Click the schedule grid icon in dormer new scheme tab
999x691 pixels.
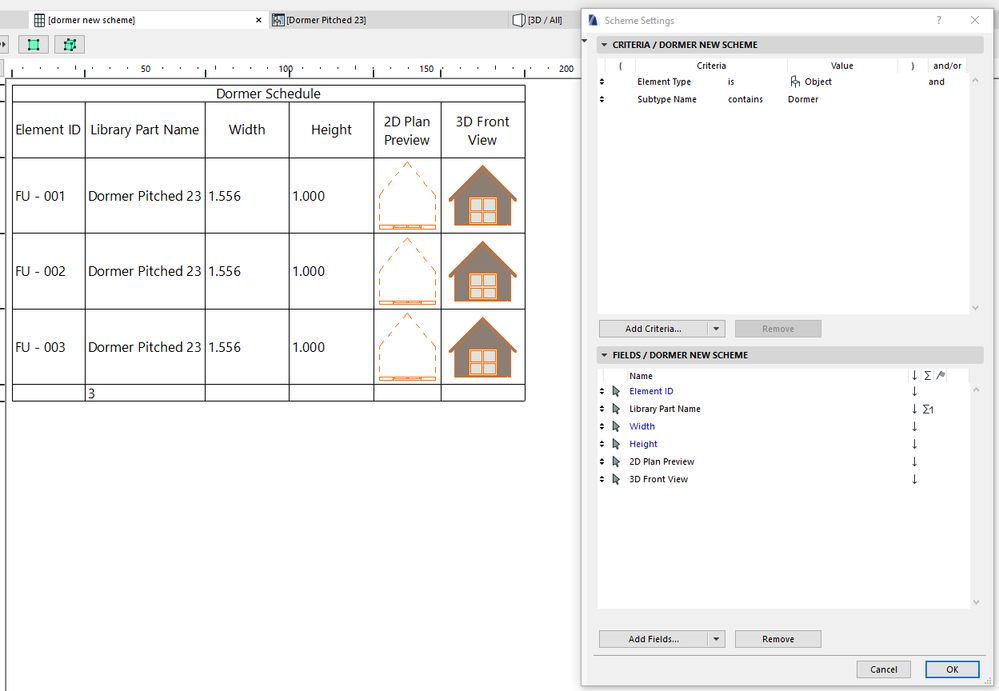39,20
